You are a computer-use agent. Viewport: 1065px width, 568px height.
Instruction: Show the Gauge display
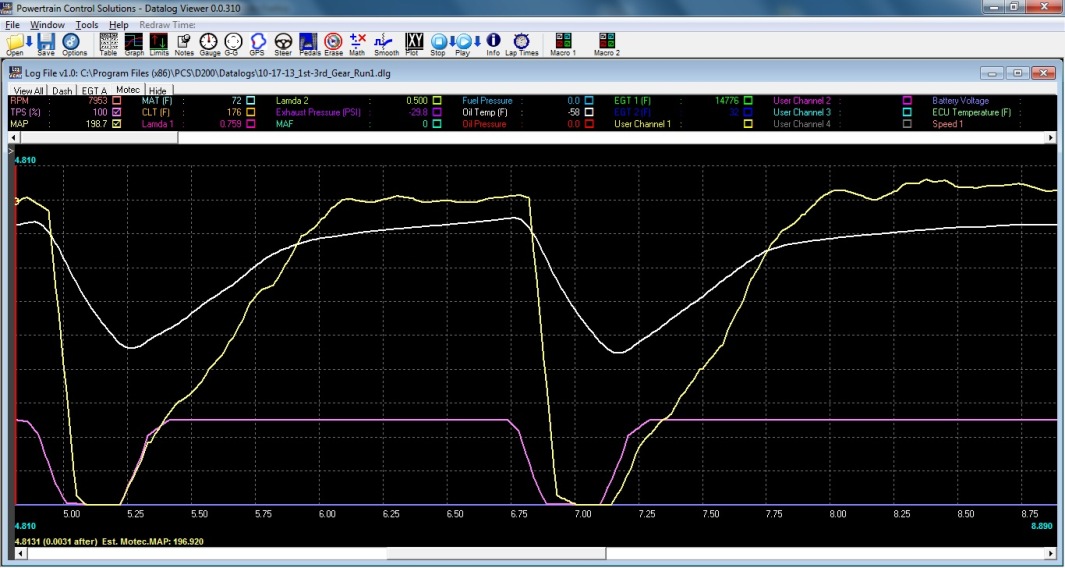[x=209, y=44]
